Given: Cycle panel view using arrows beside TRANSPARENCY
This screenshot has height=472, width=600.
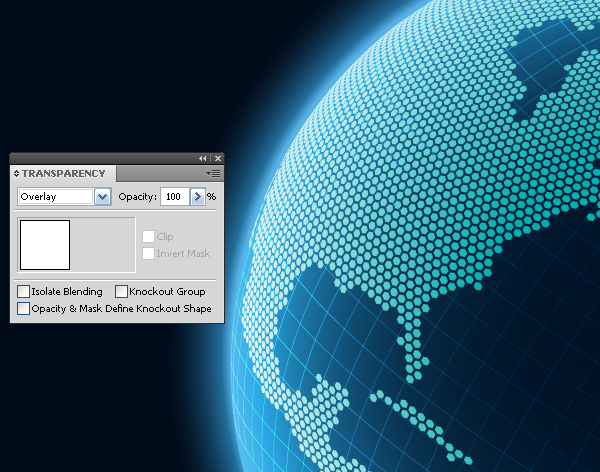Looking at the screenshot, I should pos(16,173).
